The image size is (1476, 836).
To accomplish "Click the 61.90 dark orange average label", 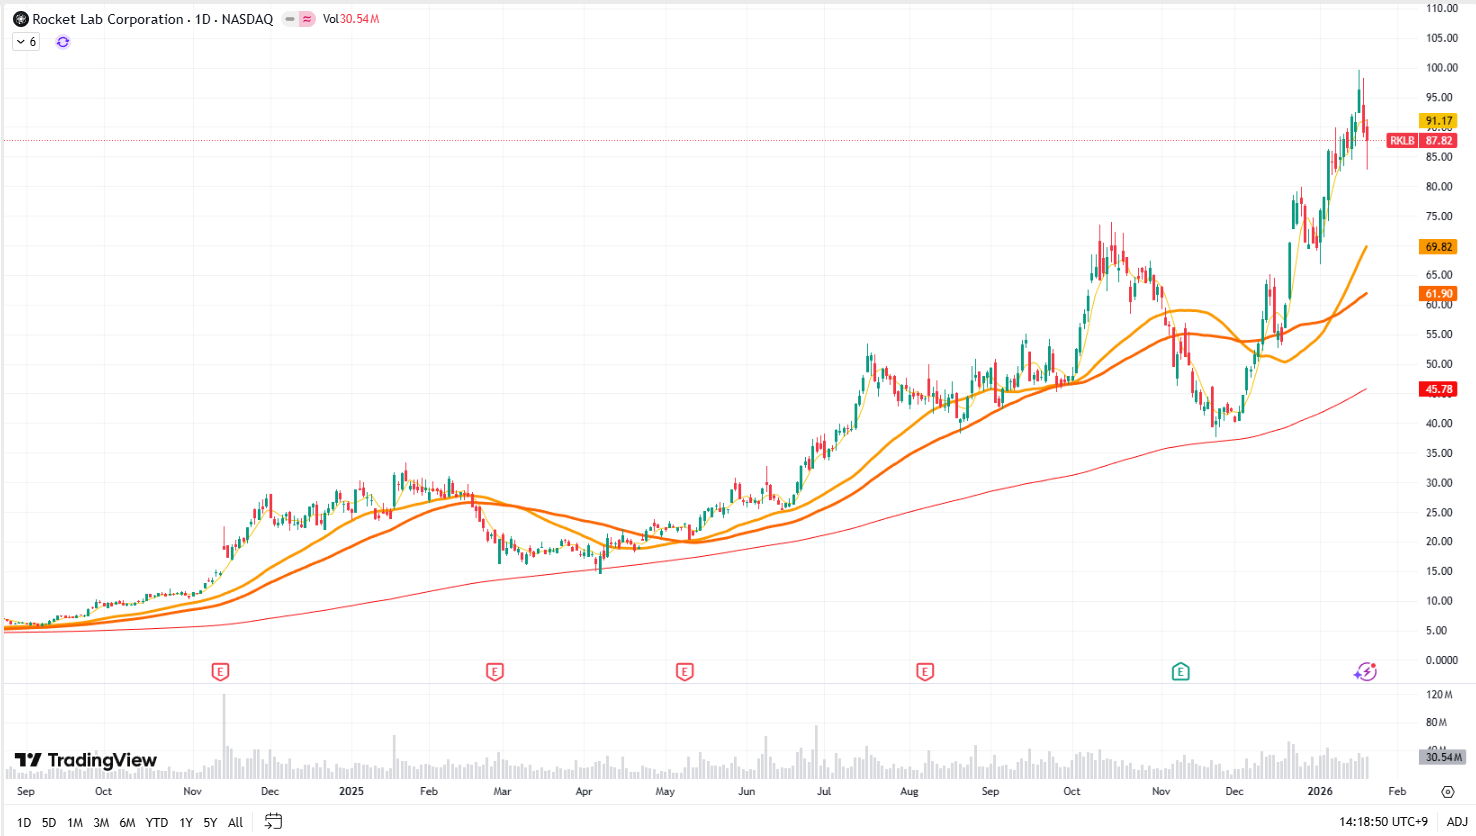I will pyautogui.click(x=1439, y=294).
